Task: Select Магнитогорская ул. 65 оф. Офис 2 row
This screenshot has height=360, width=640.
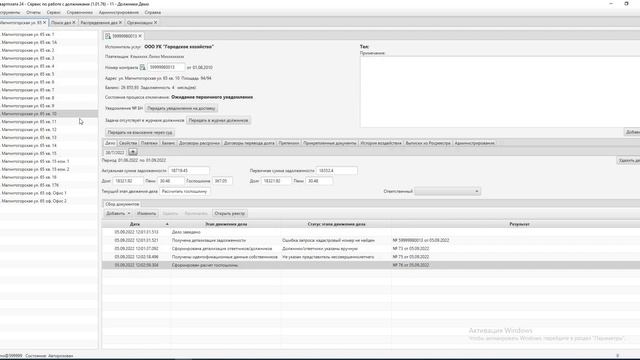Action: point(48,201)
